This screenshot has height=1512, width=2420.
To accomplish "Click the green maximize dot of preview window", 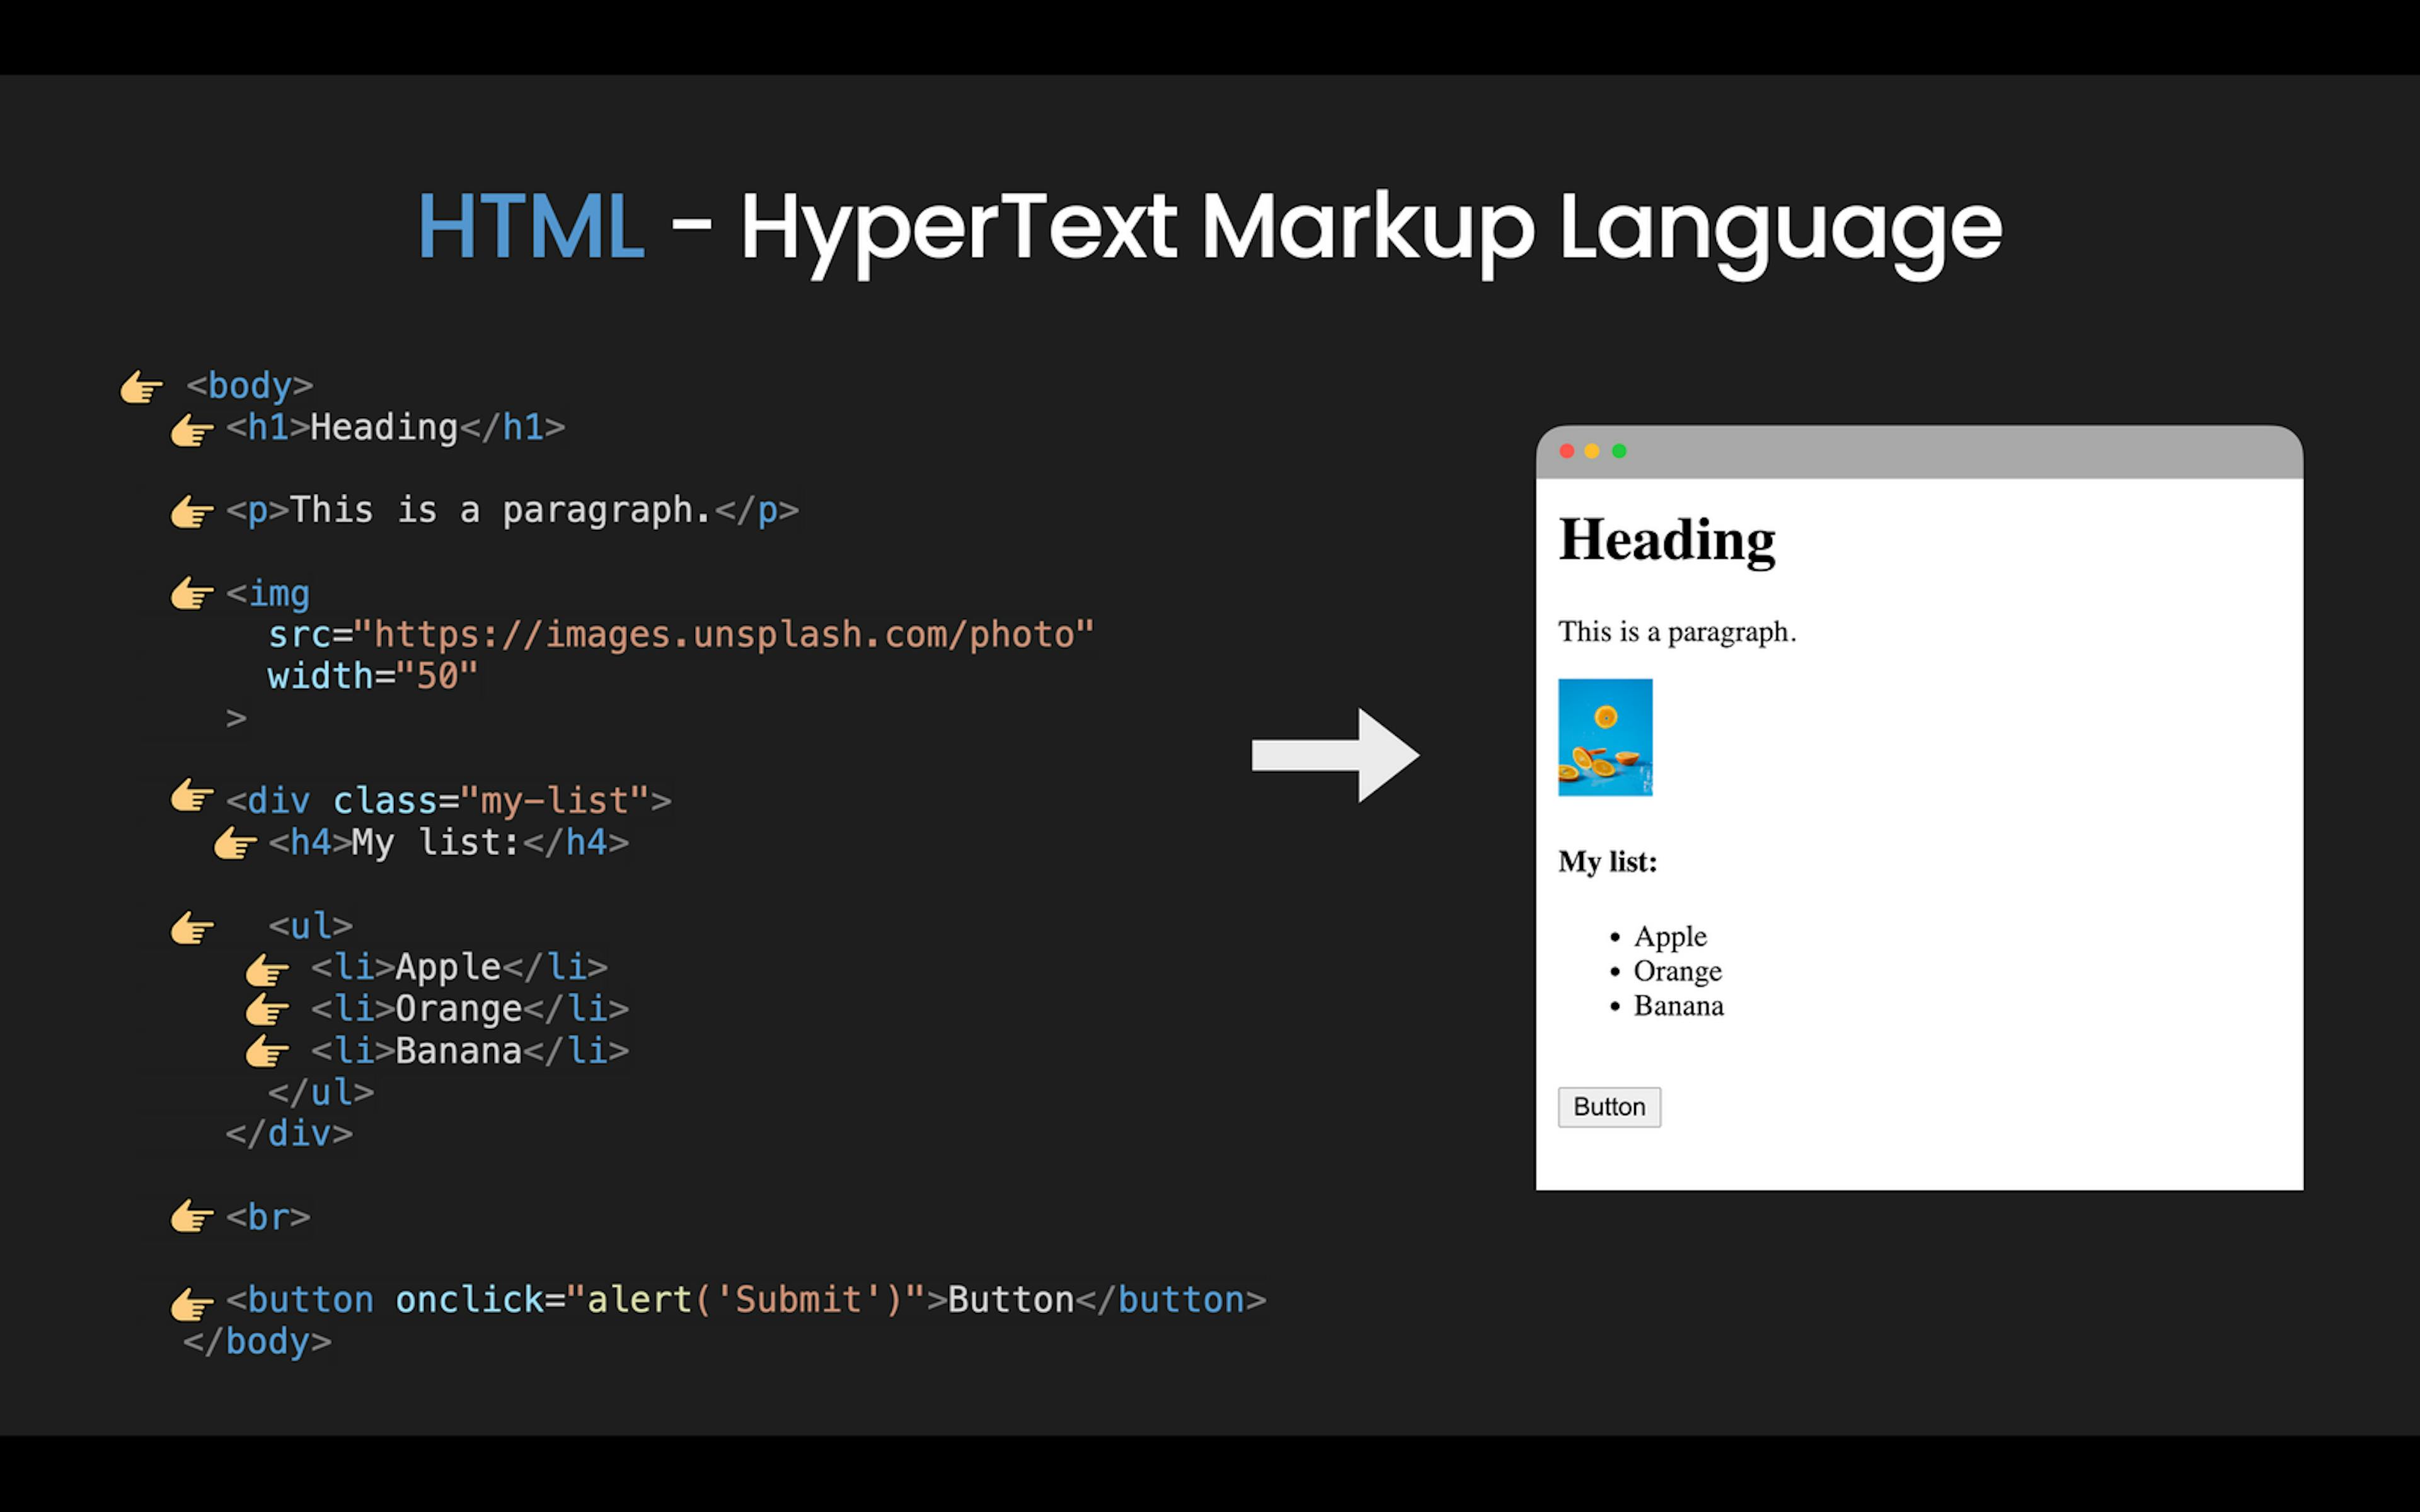I will click(1619, 451).
